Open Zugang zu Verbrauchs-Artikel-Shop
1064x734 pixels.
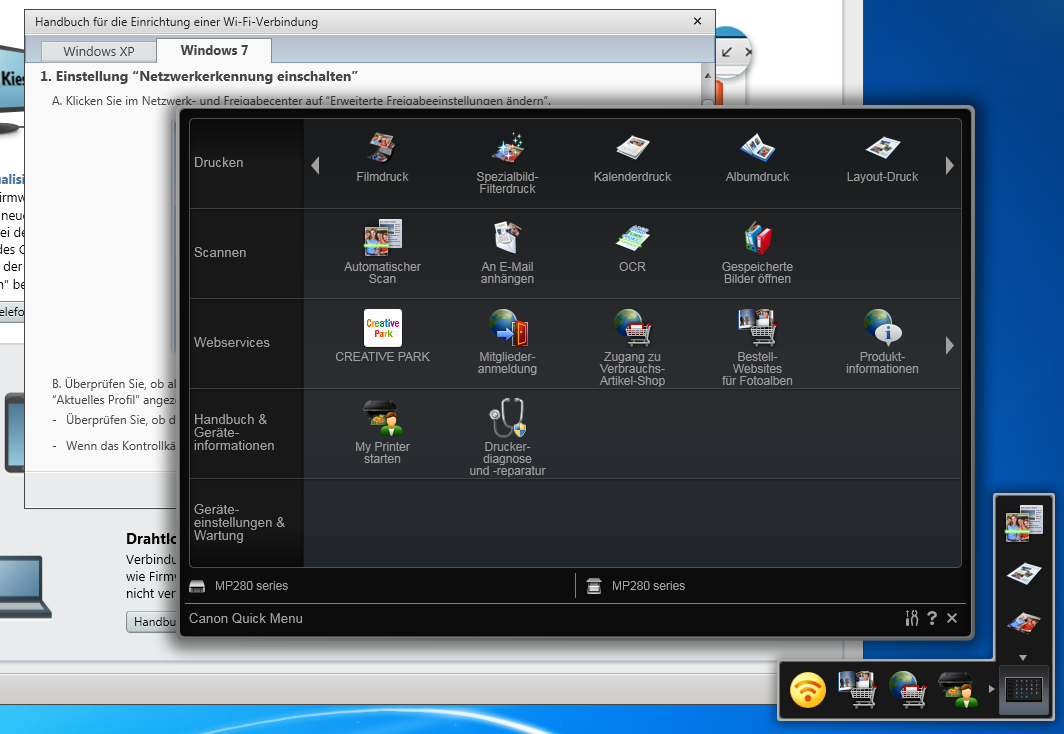632,347
